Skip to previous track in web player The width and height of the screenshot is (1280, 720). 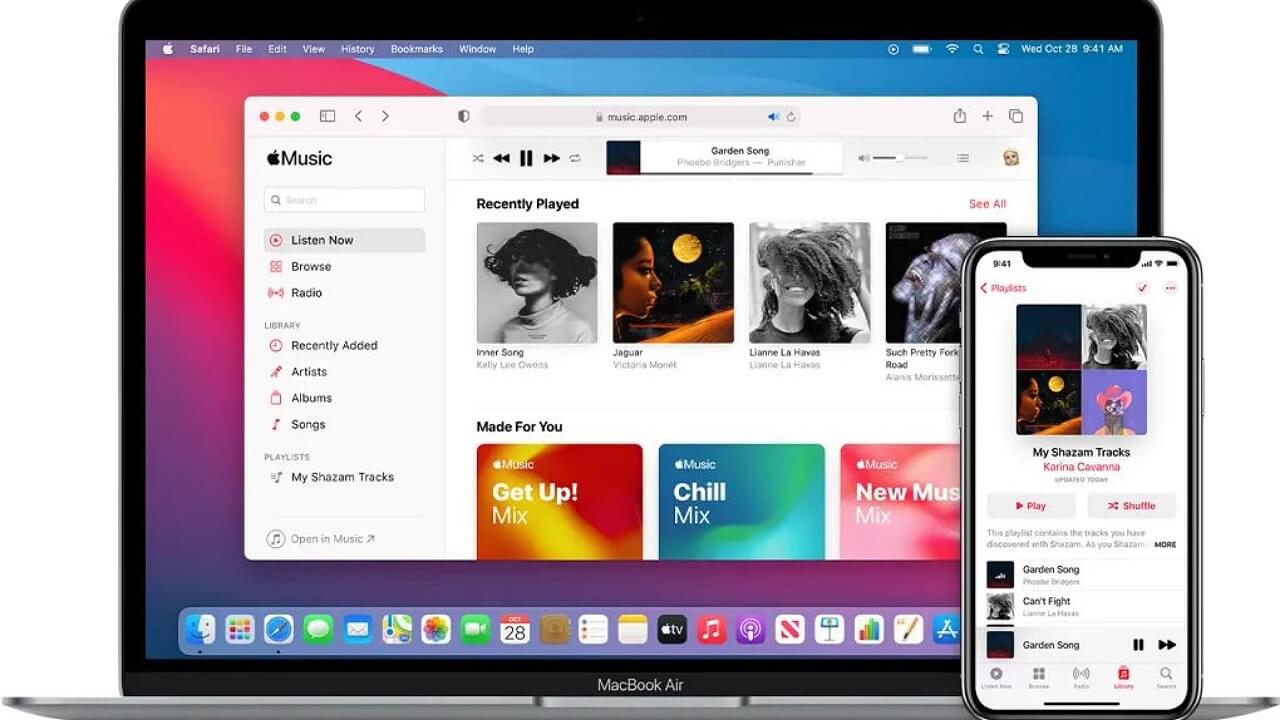point(502,158)
